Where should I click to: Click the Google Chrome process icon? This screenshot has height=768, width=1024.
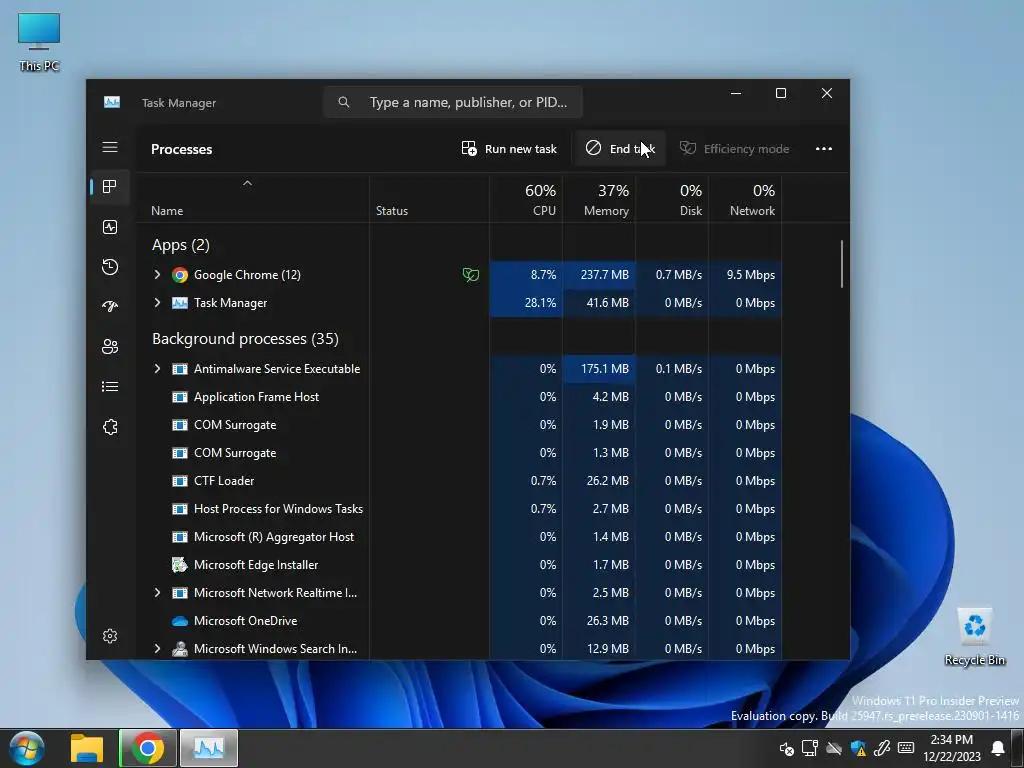coord(180,275)
